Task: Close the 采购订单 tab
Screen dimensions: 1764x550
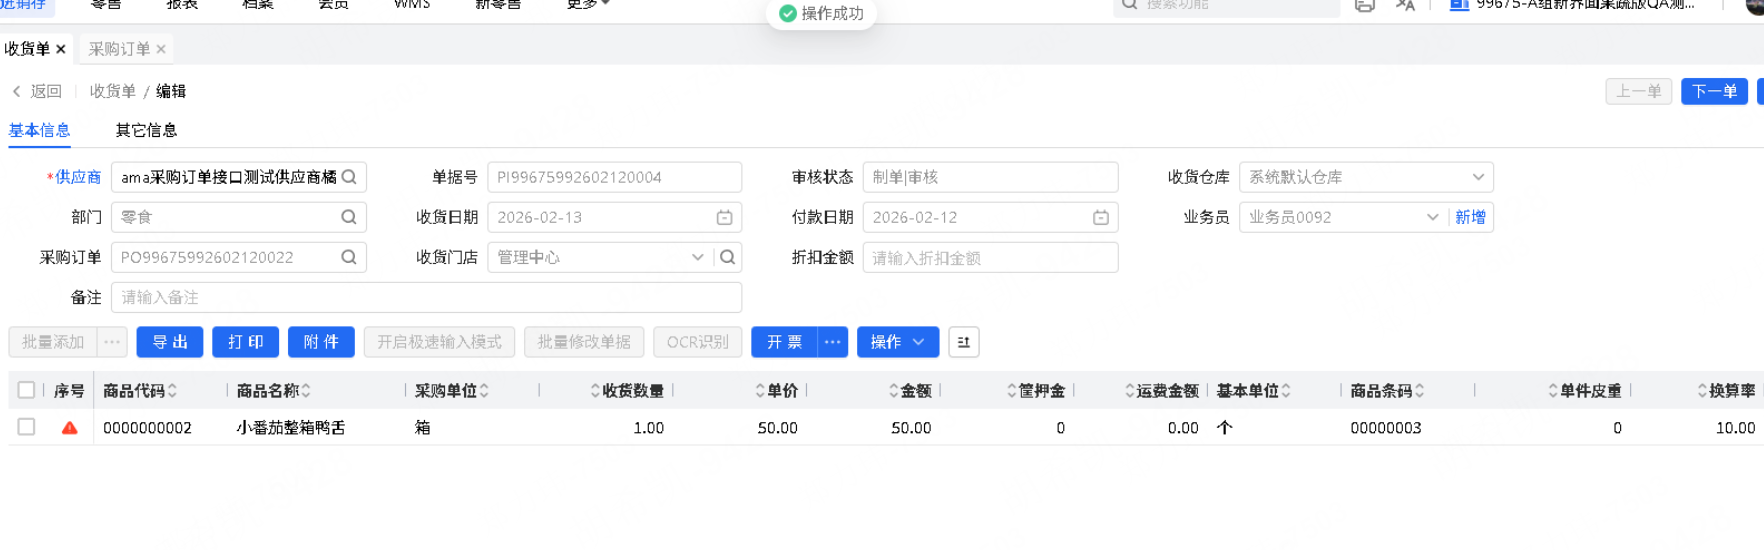Action: point(161,49)
